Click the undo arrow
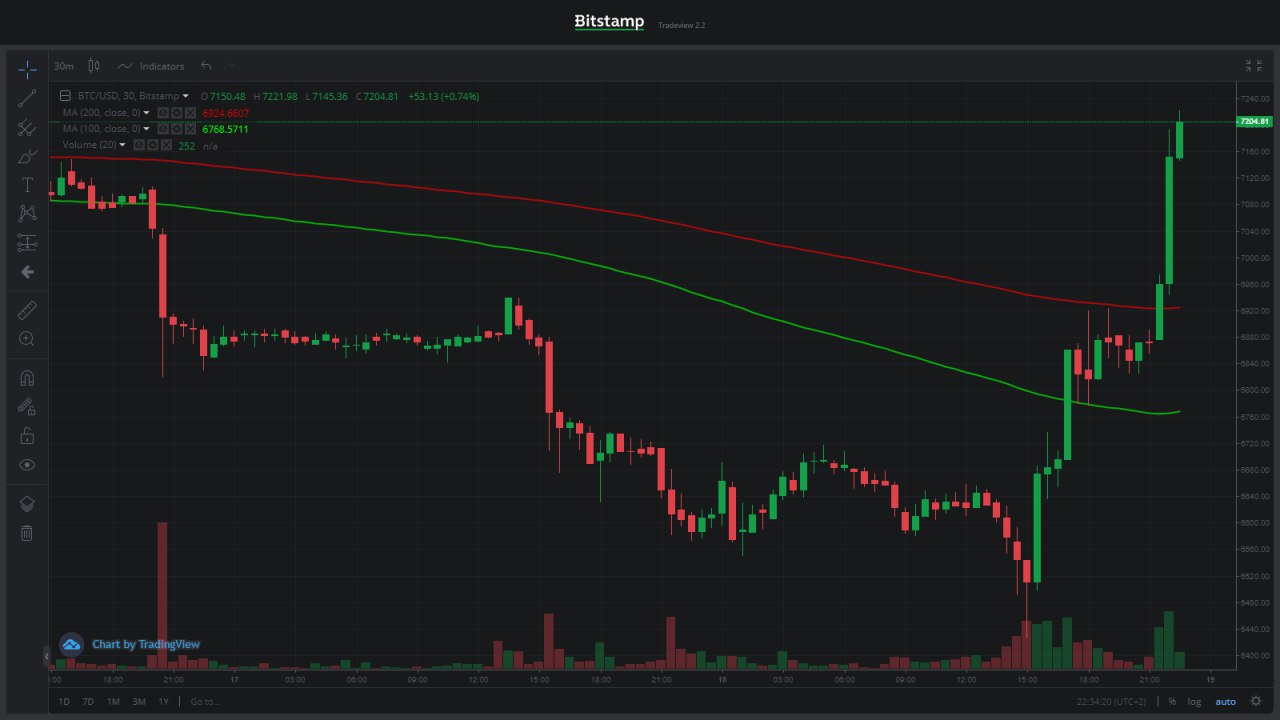The width and height of the screenshot is (1280, 720). coord(206,66)
